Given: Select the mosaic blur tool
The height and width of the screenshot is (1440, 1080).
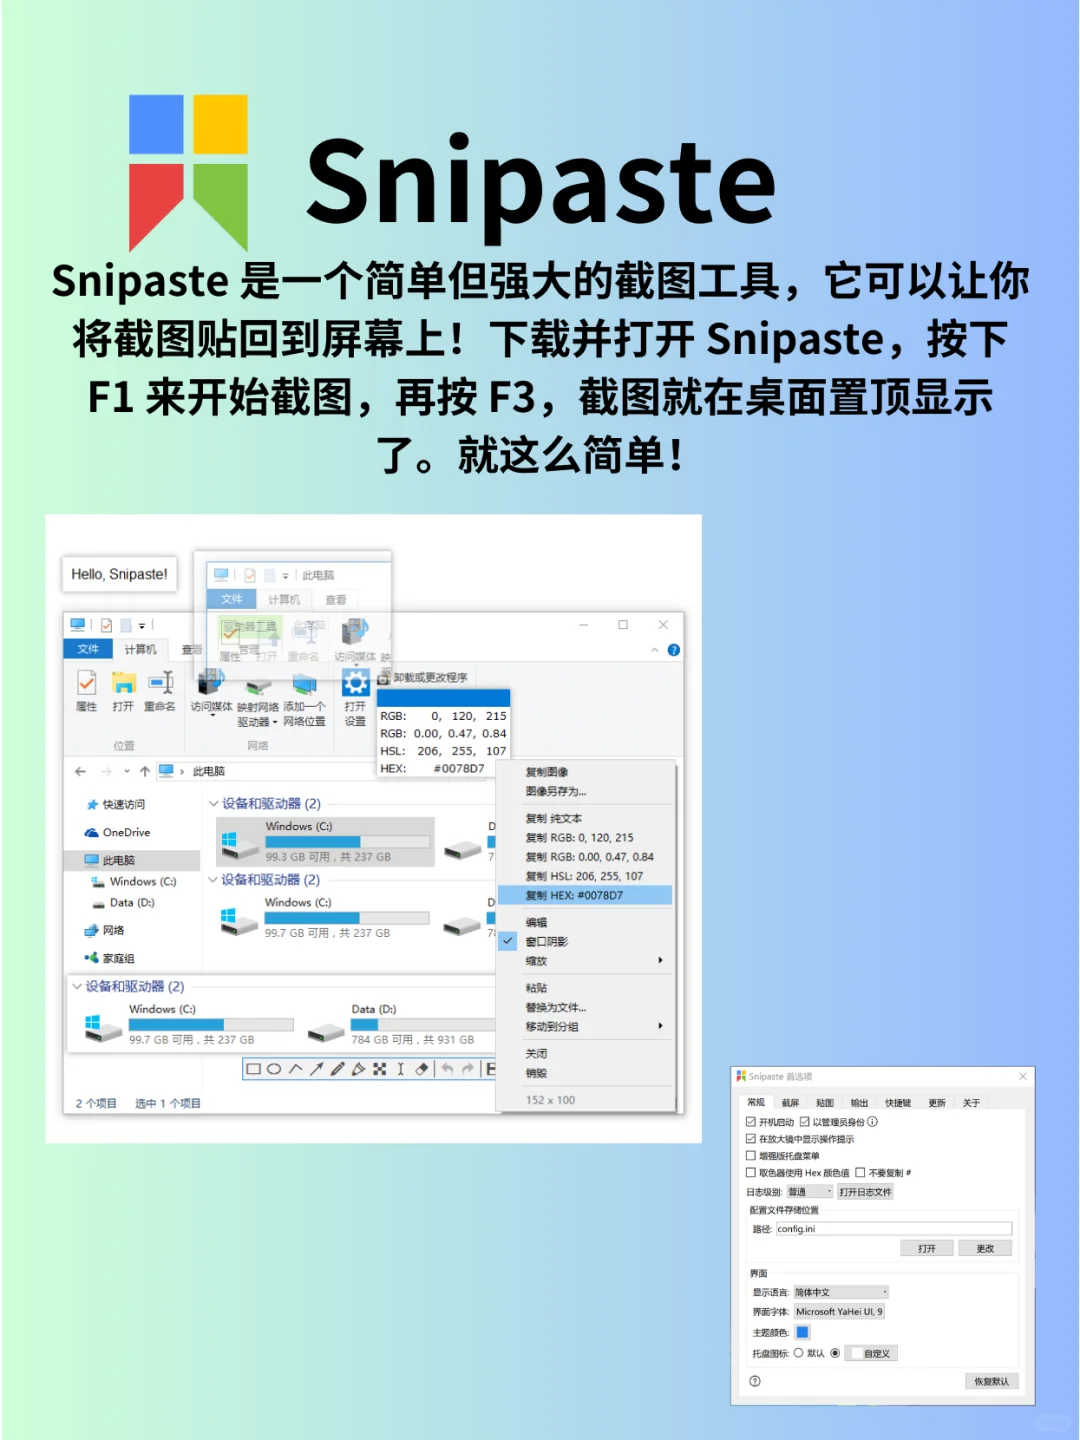Looking at the screenshot, I should (x=379, y=1069).
